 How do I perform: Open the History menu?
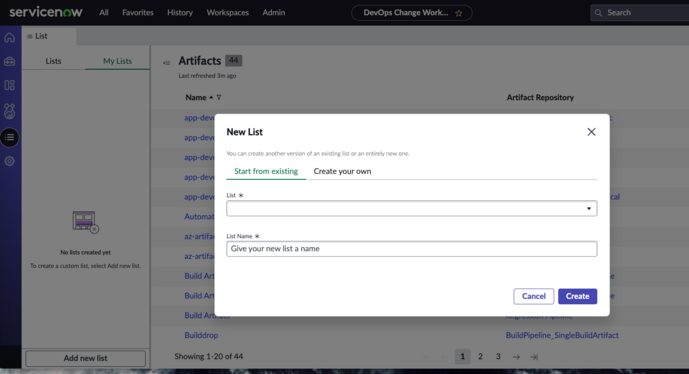180,13
